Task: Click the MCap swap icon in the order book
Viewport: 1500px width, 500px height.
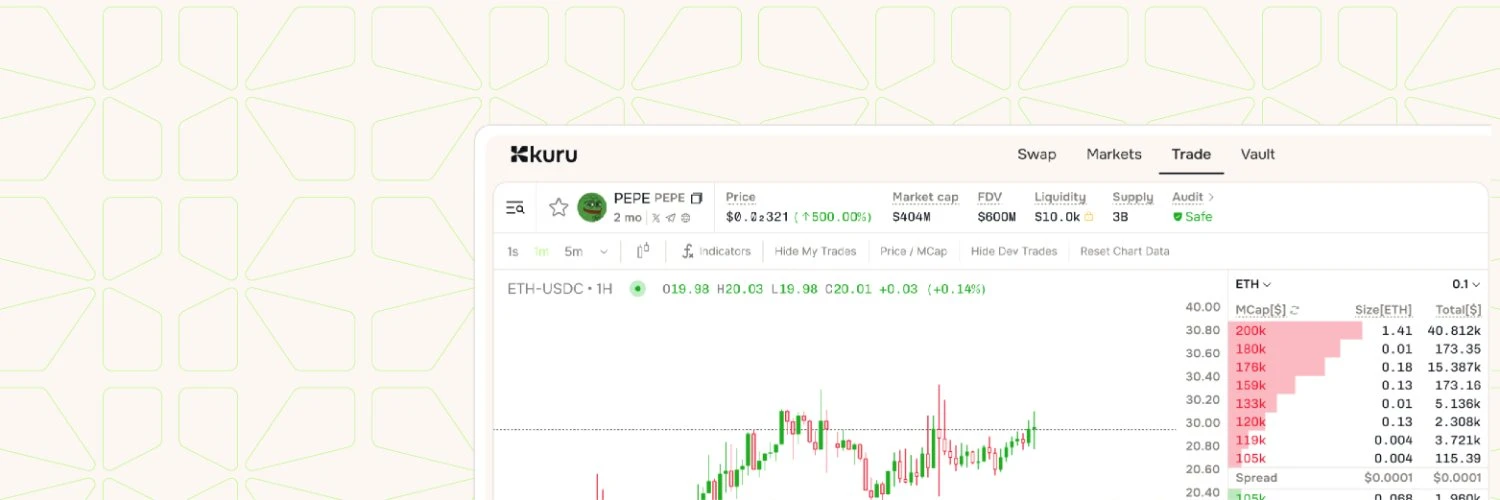Action: point(1295,311)
